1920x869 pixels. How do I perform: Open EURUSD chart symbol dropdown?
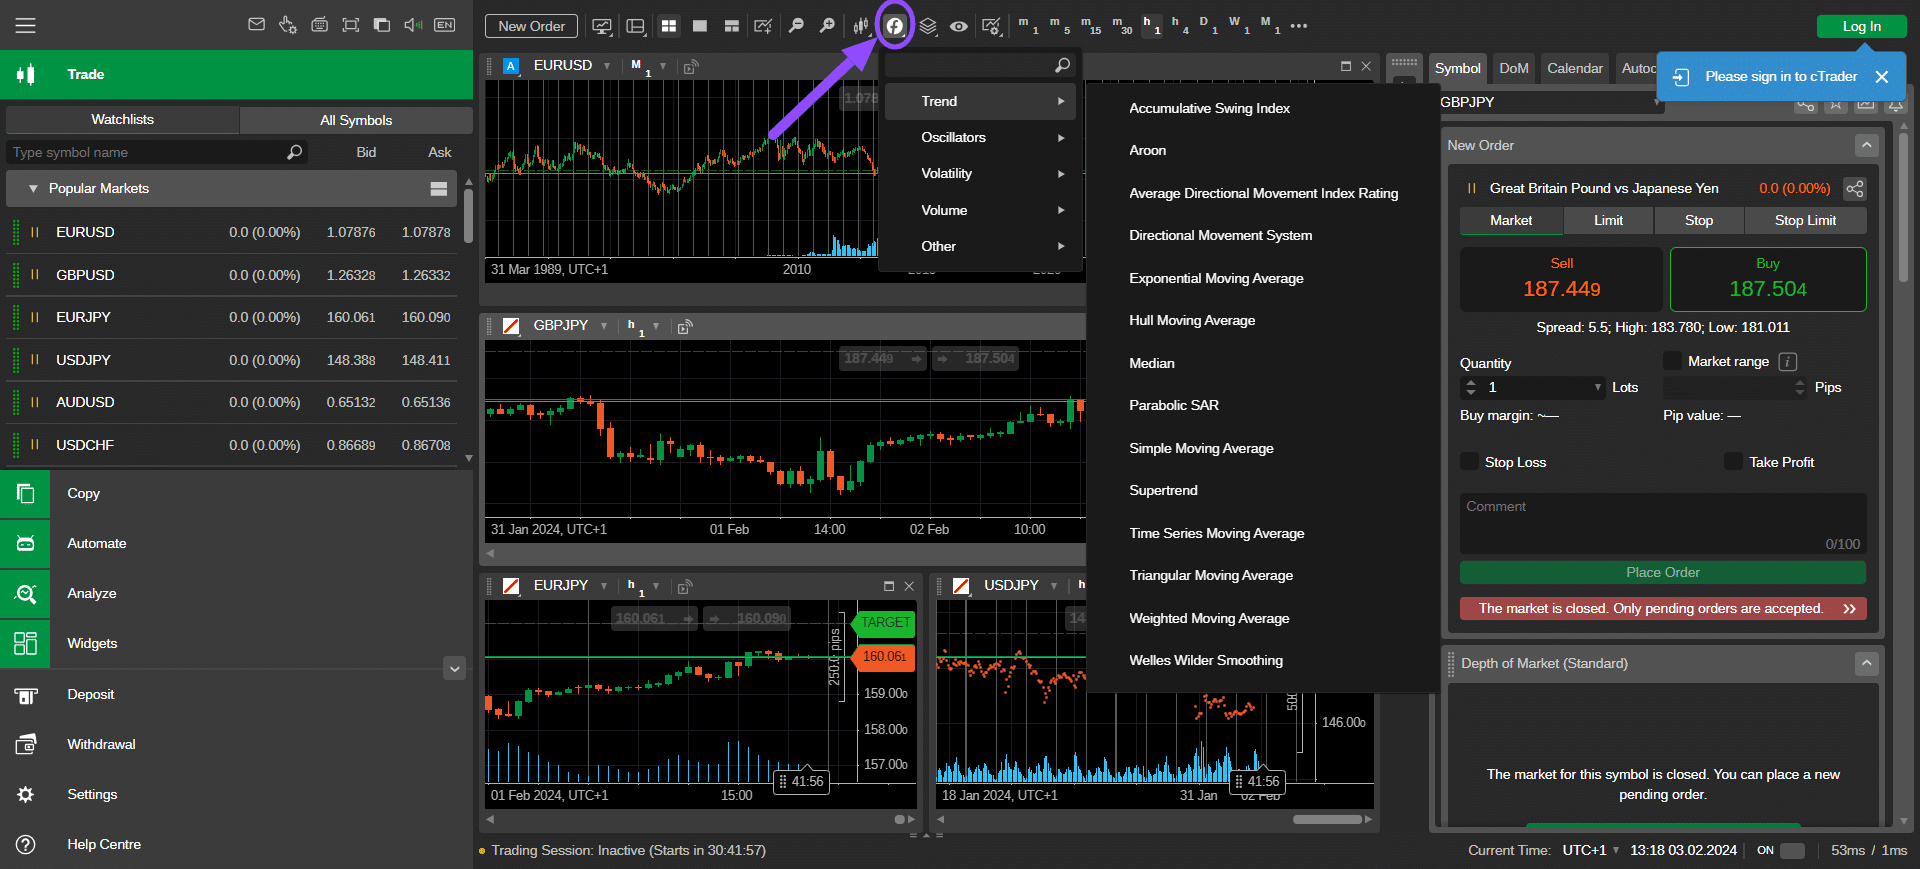606,66
